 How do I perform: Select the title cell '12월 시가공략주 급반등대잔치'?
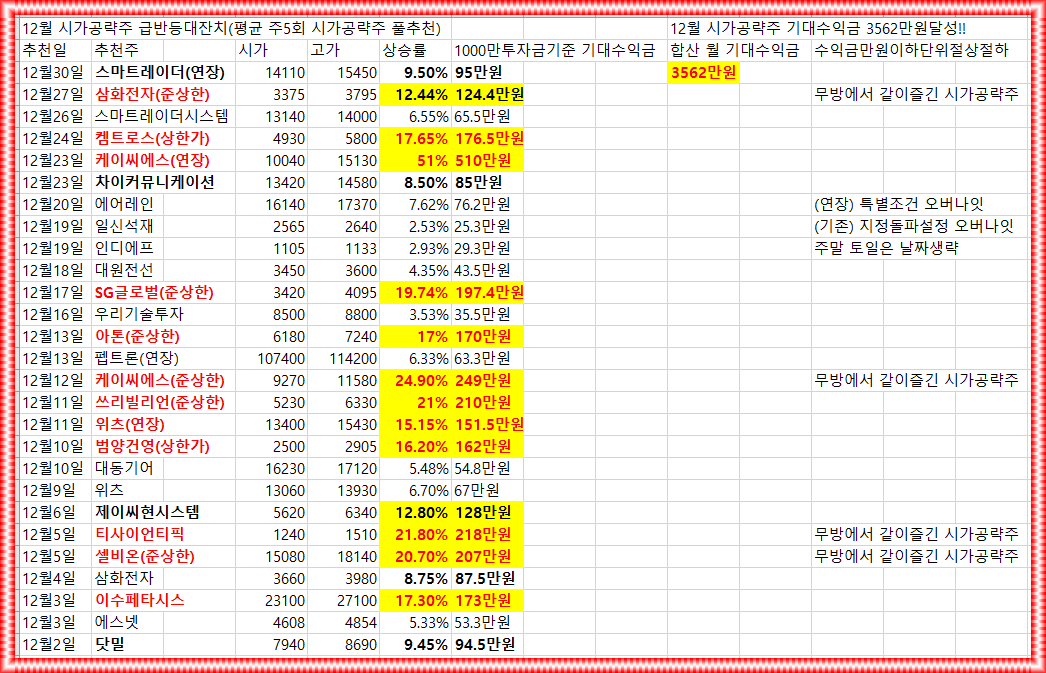[231, 28]
